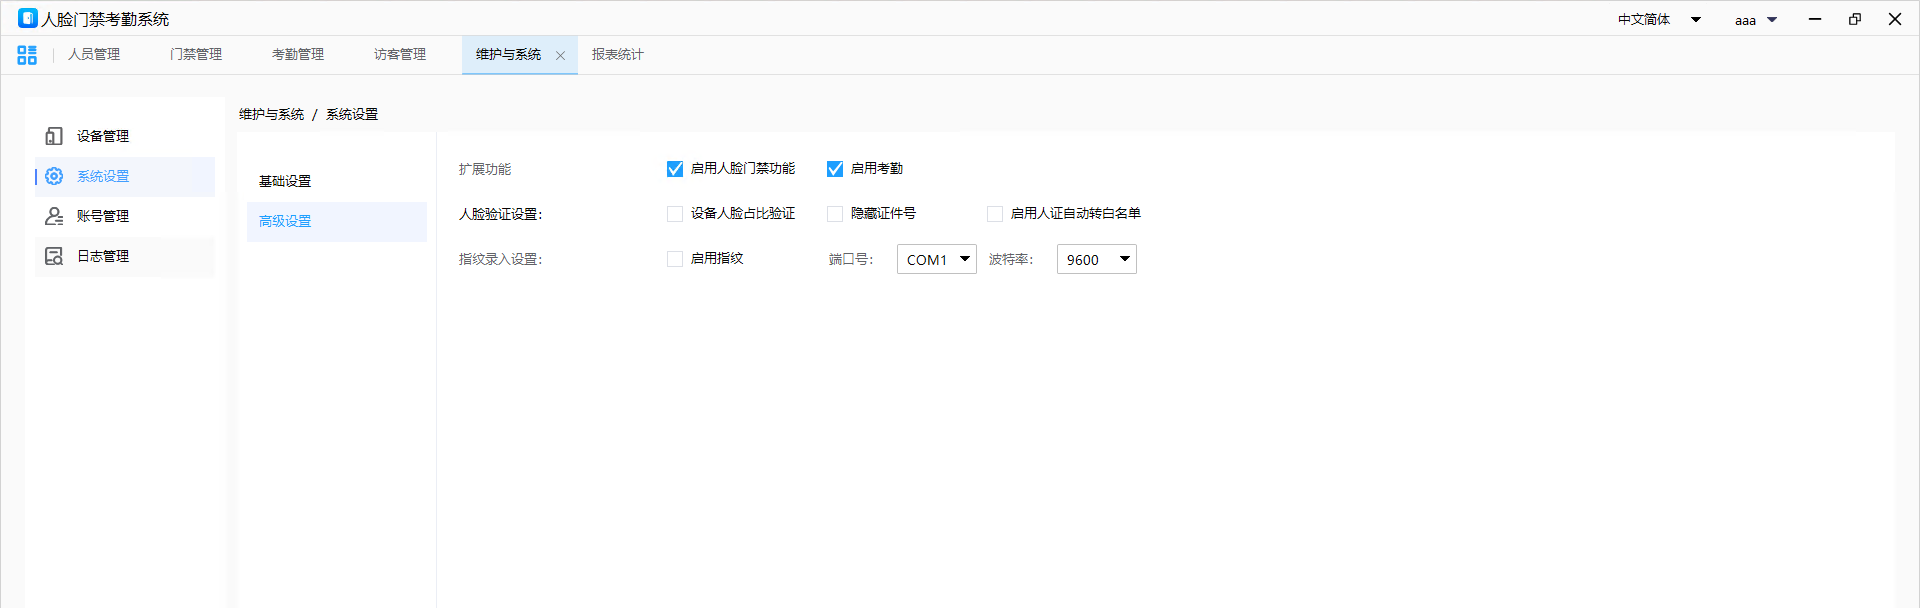The width and height of the screenshot is (1920, 608).
Task: Click the 日志管理 log search icon
Action: click(54, 256)
